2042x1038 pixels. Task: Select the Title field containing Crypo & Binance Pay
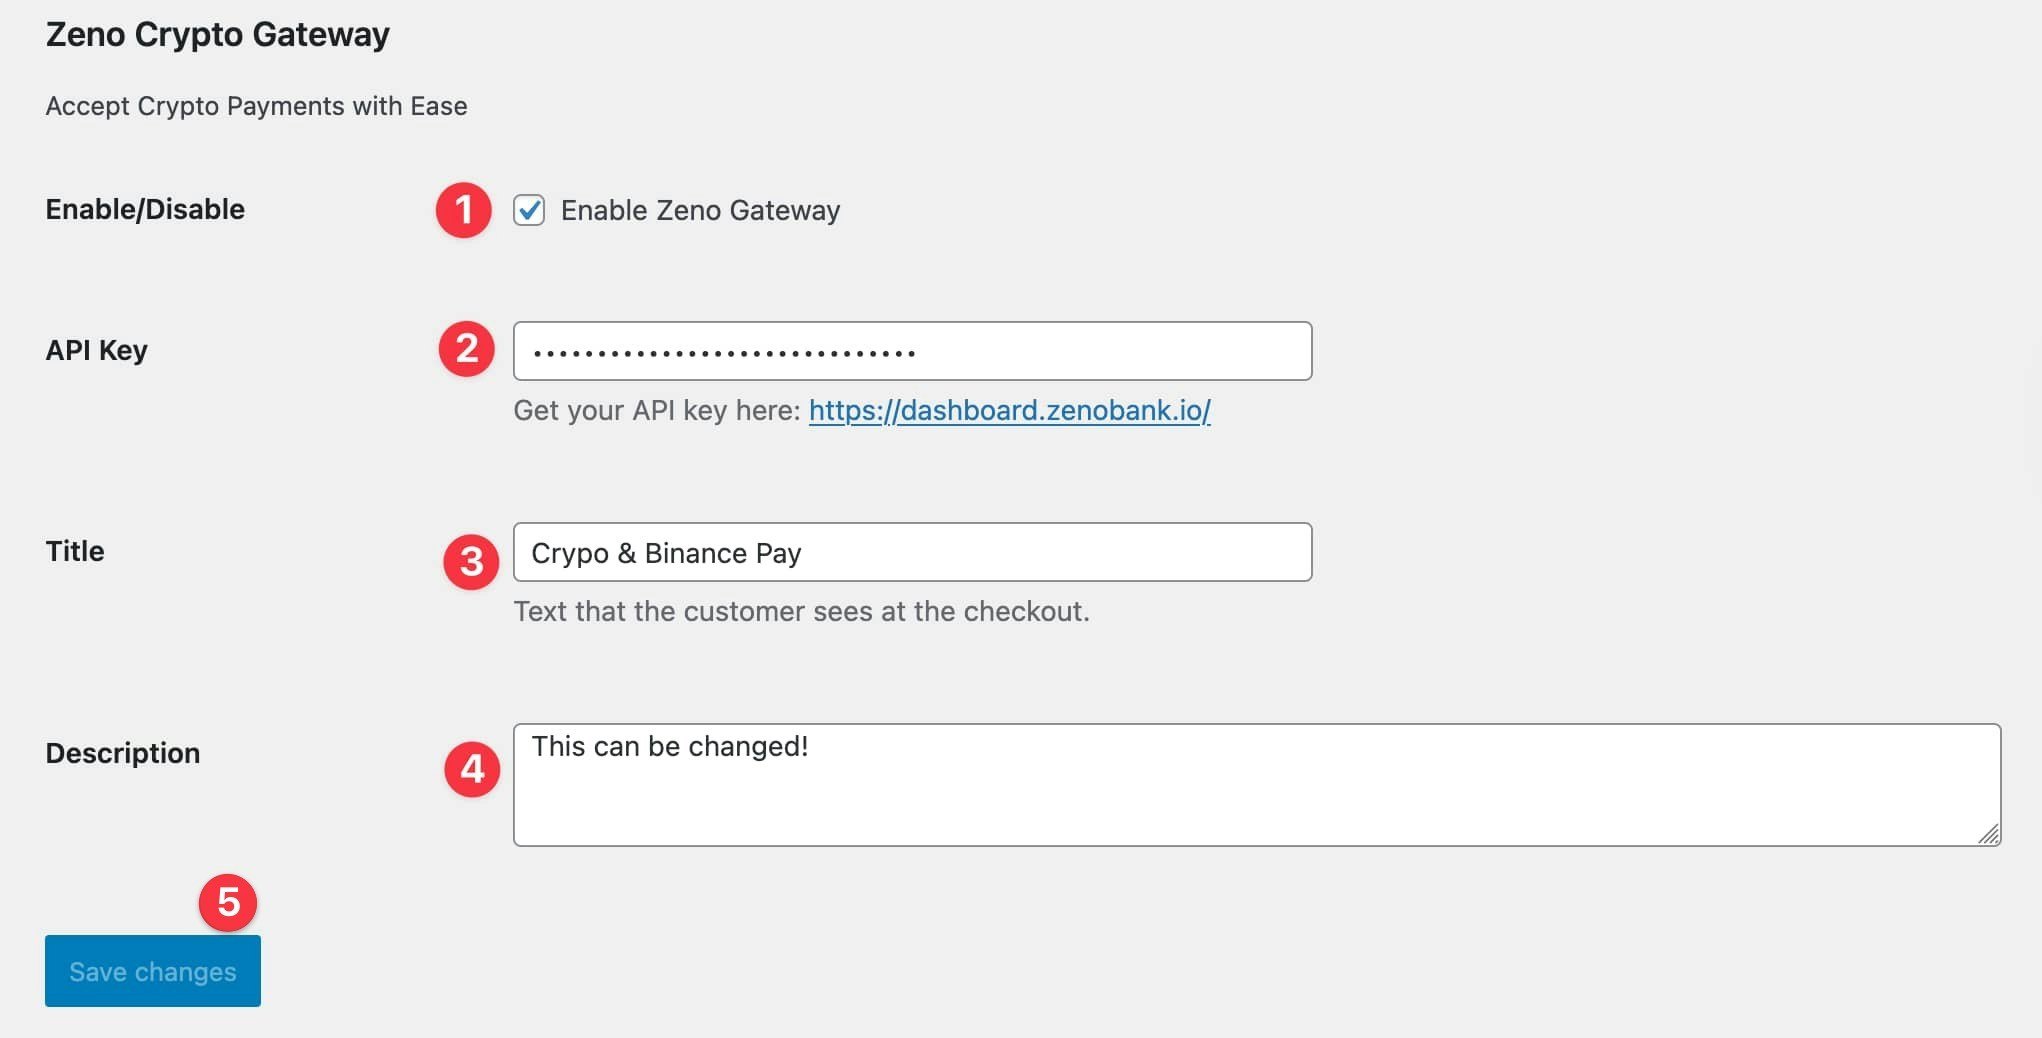click(x=911, y=552)
